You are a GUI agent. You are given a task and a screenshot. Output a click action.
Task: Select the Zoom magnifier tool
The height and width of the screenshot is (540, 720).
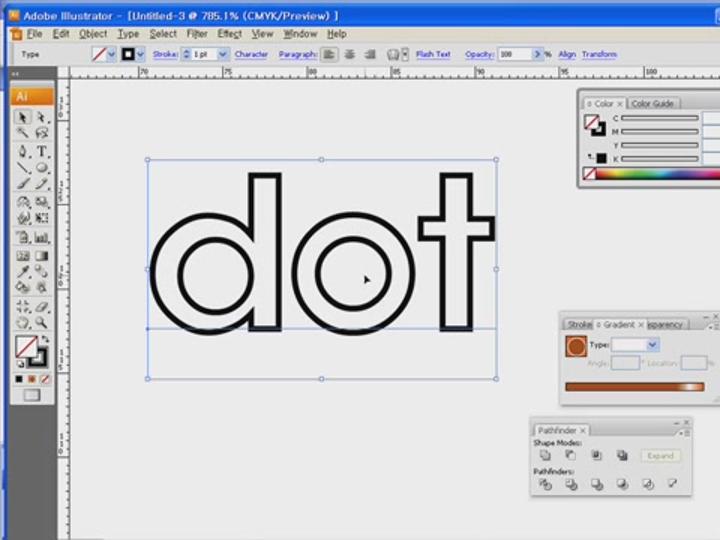coord(41,323)
